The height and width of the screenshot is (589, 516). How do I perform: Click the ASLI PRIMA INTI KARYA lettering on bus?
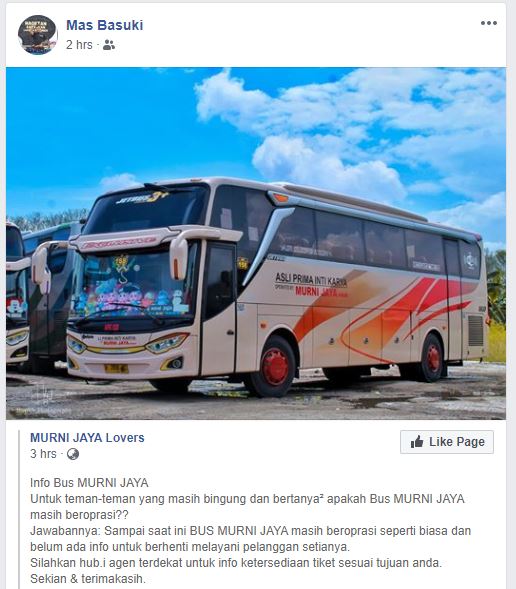[311, 279]
